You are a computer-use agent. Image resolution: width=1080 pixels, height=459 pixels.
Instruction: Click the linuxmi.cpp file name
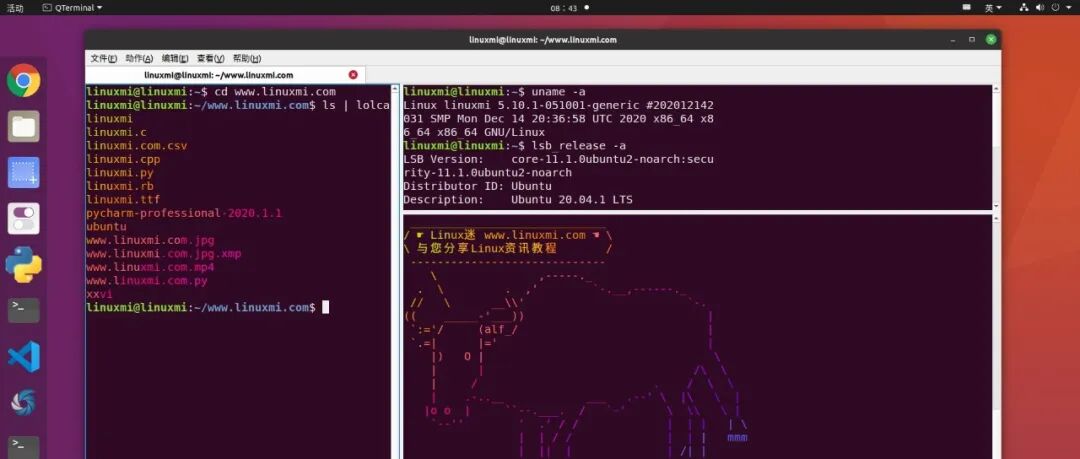(123, 159)
